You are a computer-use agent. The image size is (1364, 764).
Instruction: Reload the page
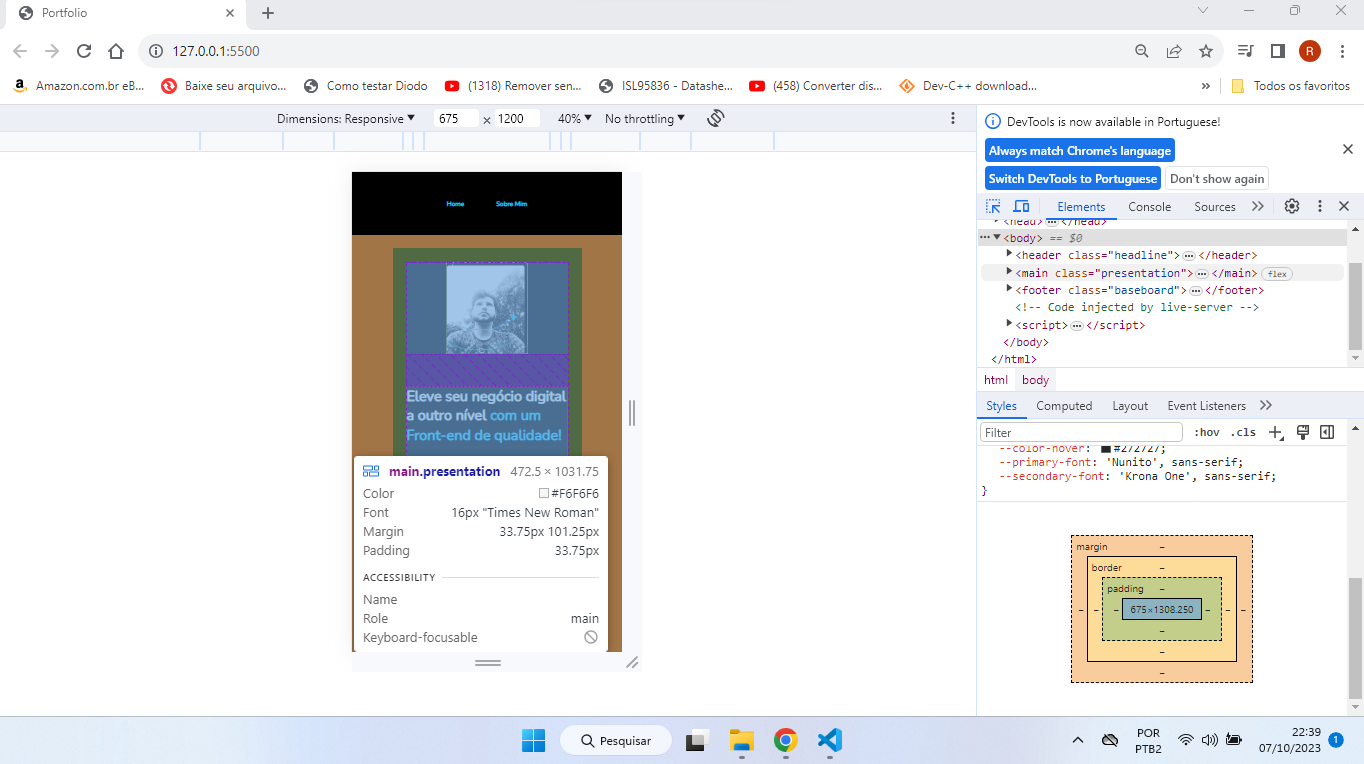point(84,51)
